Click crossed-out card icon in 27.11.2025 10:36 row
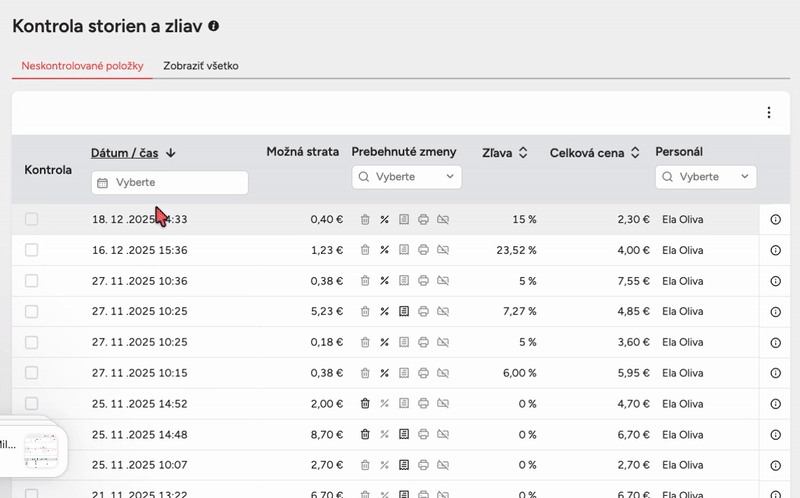800x498 pixels. click(443, 281)
